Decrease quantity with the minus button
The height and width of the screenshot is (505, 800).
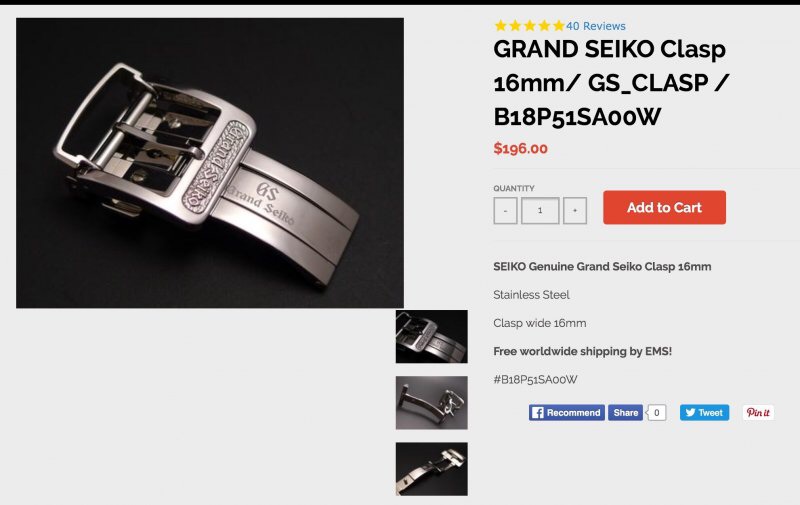click(505, 210)
